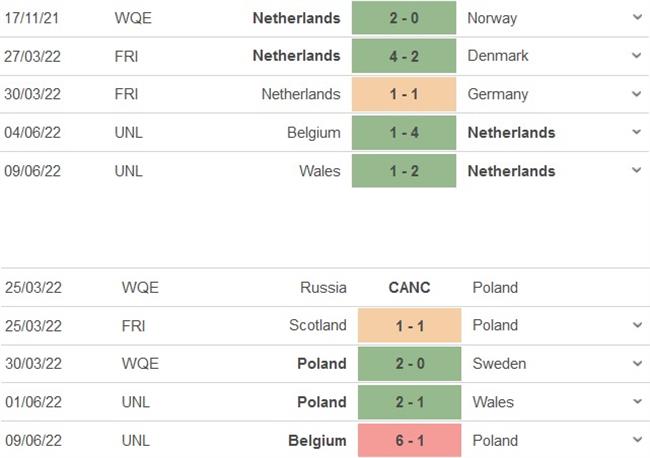The height and width of the screenshot is (458, 650).
Task: Expand the Belgium vs Poland match chevron
Action: (x=637, y=440)
